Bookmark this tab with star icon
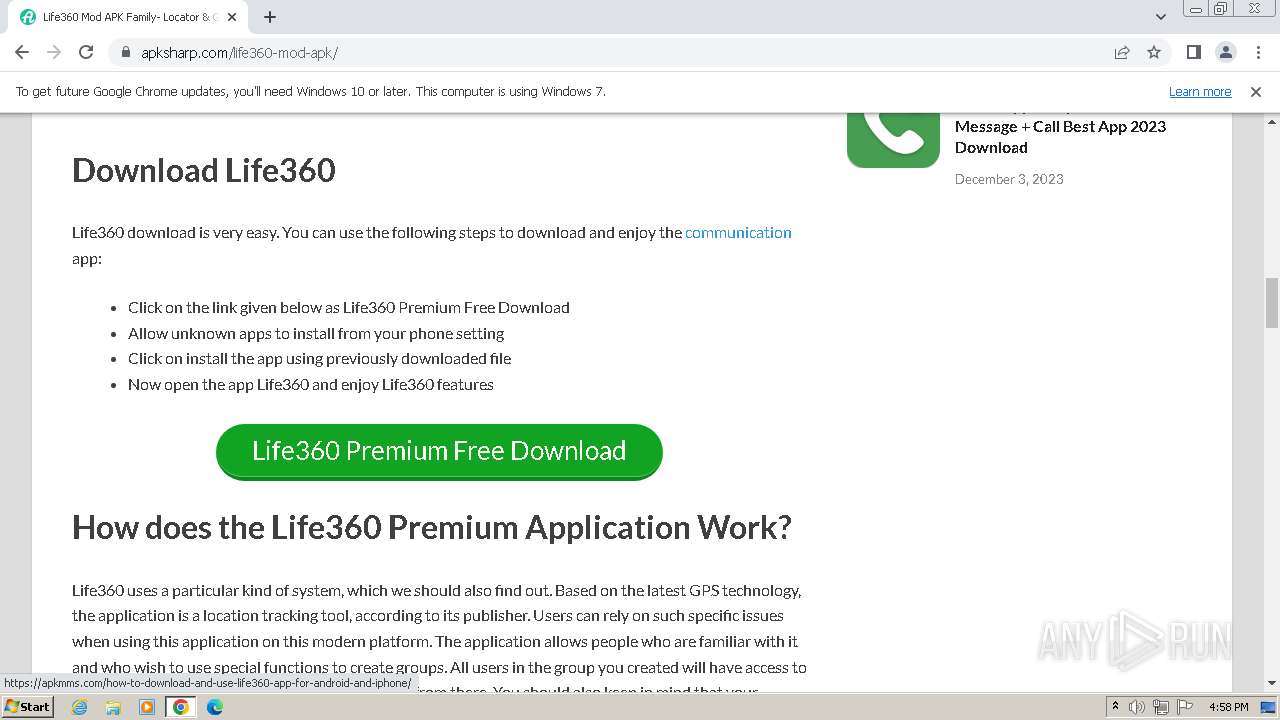 point(1154,52)
